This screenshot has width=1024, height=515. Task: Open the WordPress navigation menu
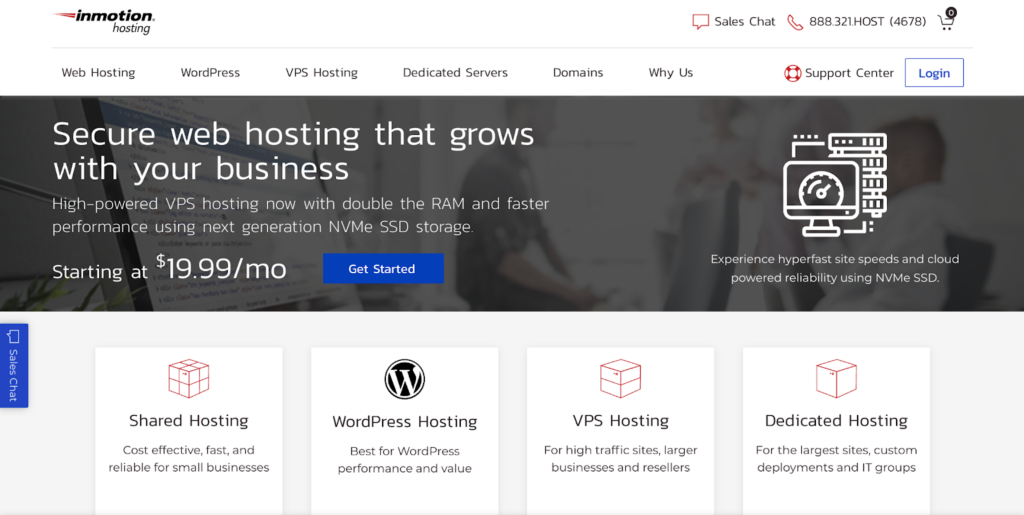coord(210,72)
